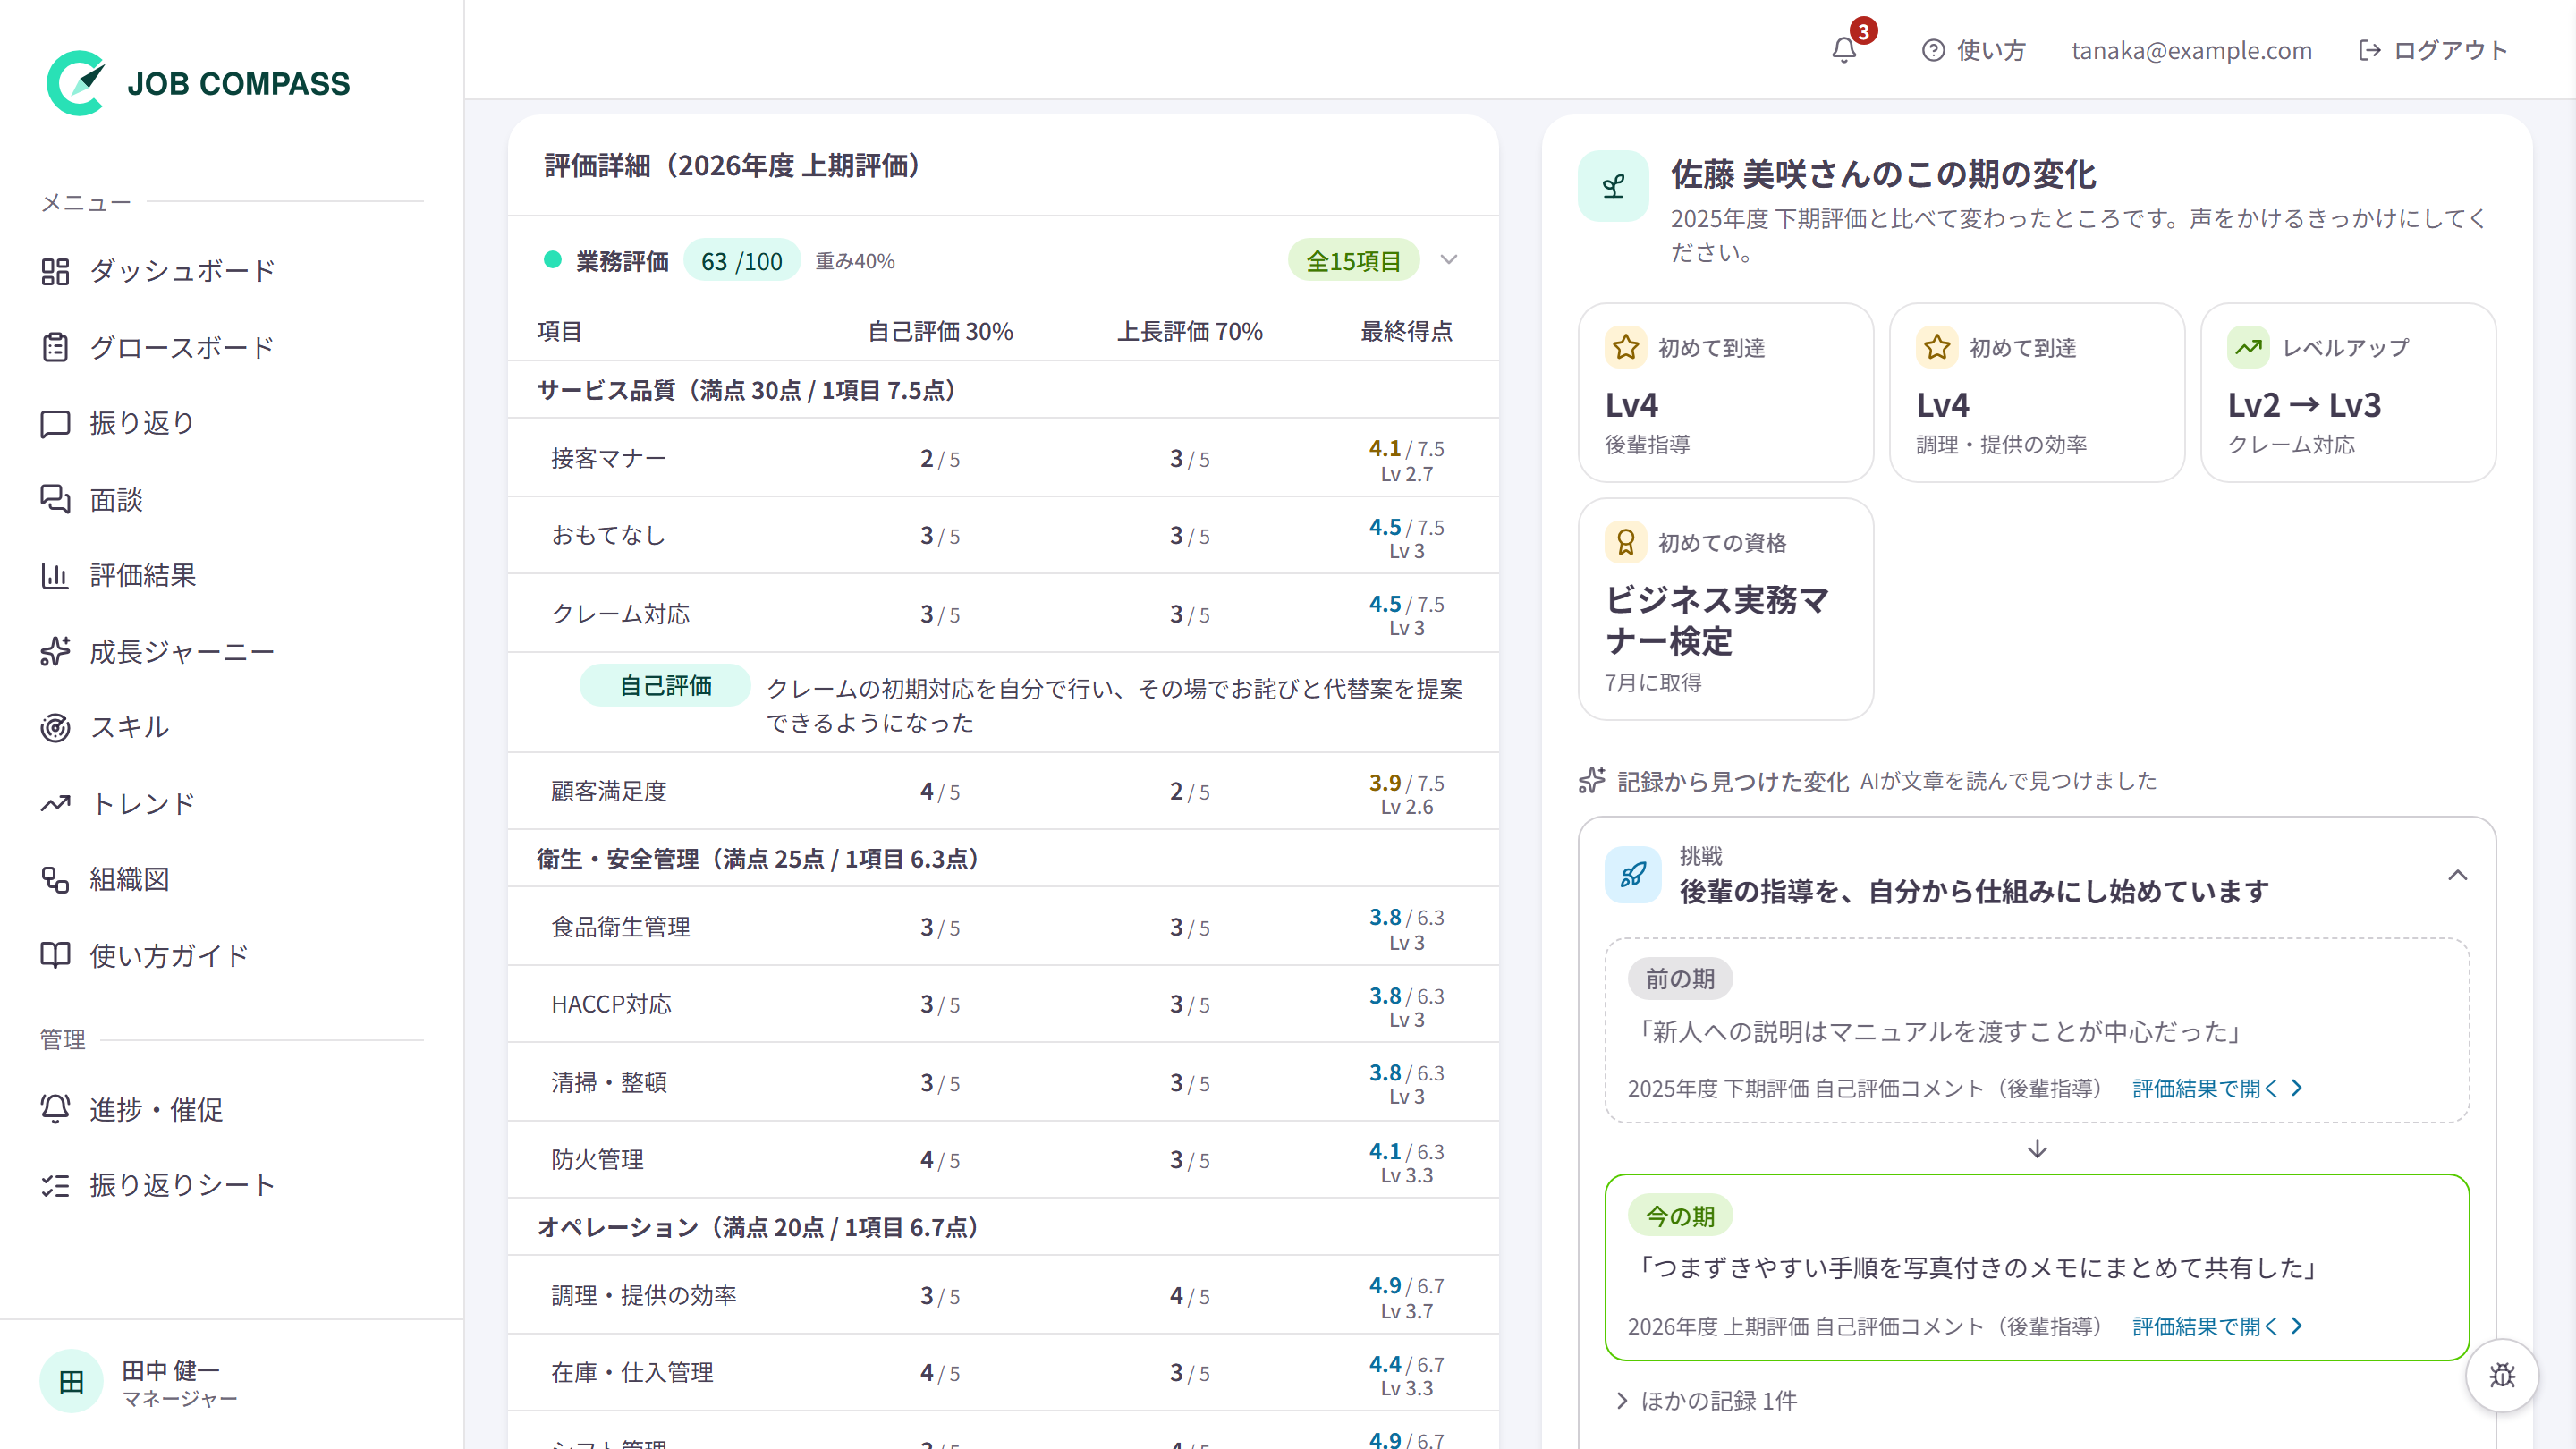Screen dimensions: 2576x1449
Task: Click the 組織図 org chart icon
Action: click(x=55, y=879)
